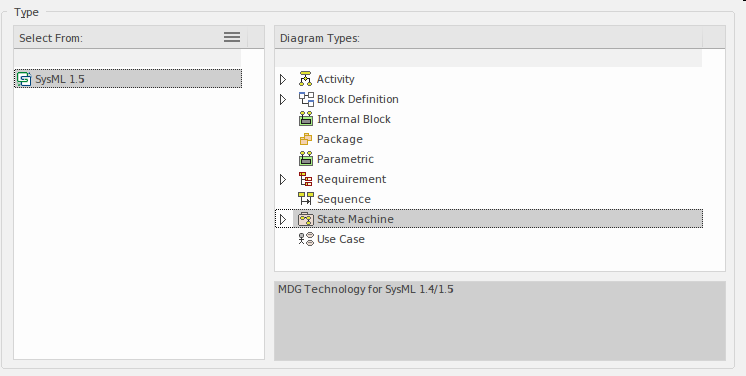Image resolution: width=746 pixels, height=376 pixels.
Task: Select the Package label
Action: tap(340, 139)
